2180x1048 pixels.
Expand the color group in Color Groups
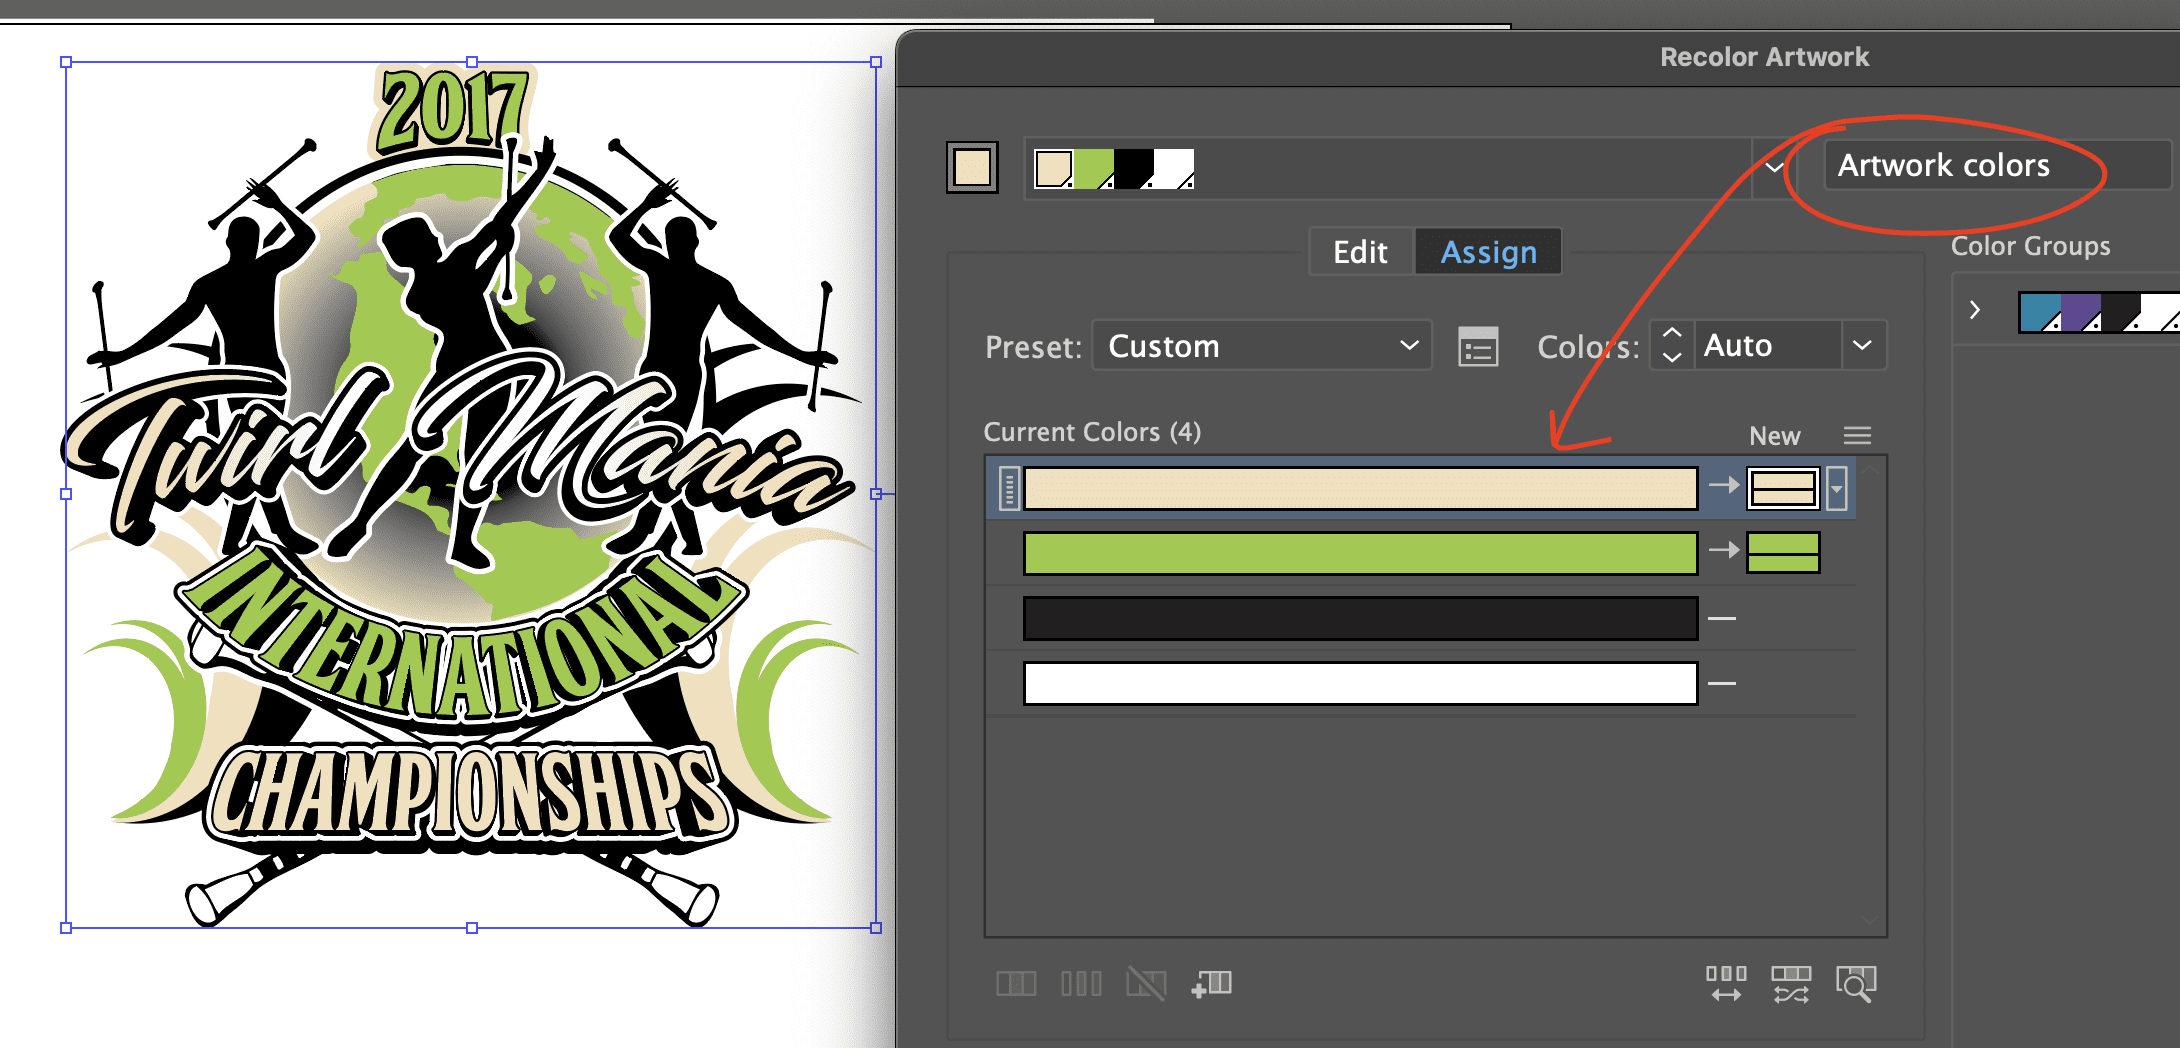[x=1975, y=310]
